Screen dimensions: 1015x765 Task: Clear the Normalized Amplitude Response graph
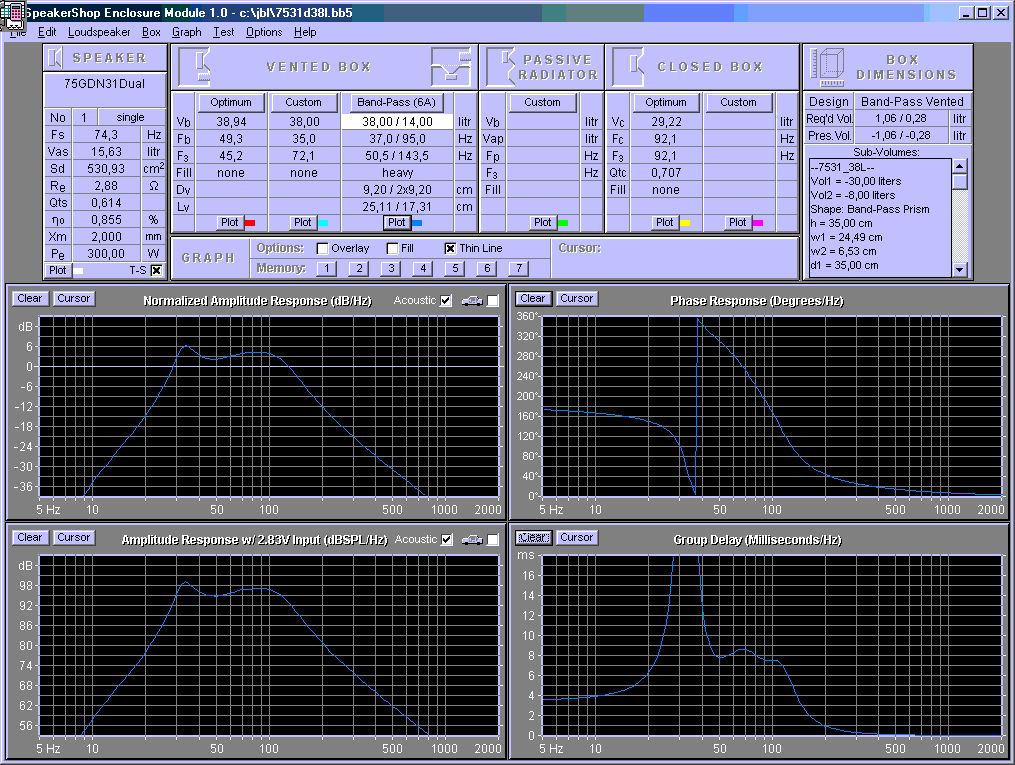click(30, 298)
